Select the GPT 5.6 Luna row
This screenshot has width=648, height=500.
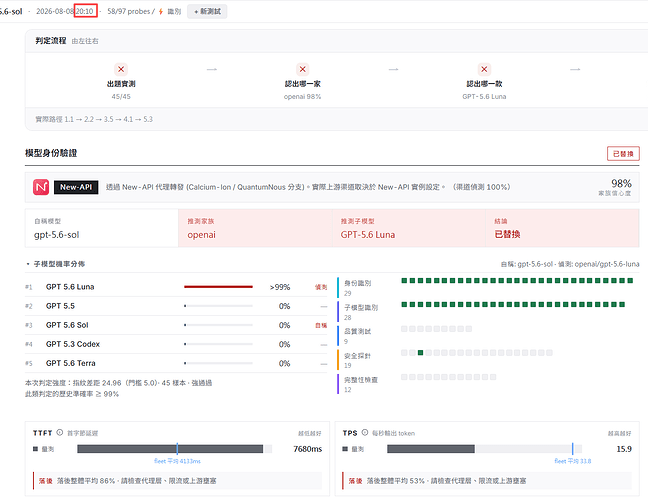point(176,287)
